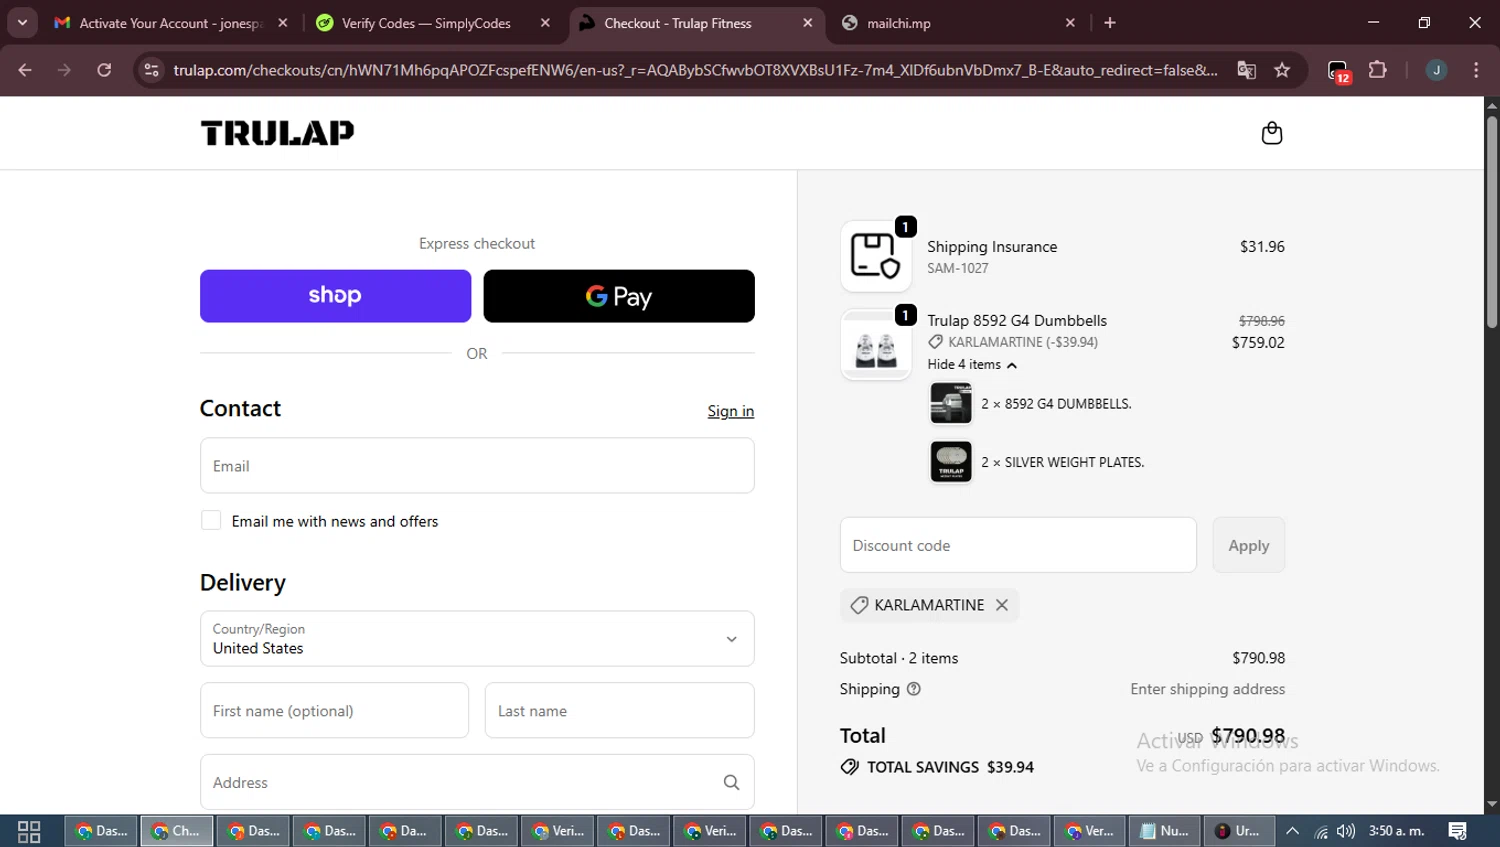The height and width of the screenshot is (847, 1500).
Task: Open the Nu... notepad taskbar item
Action: (x=1165, y=831)
